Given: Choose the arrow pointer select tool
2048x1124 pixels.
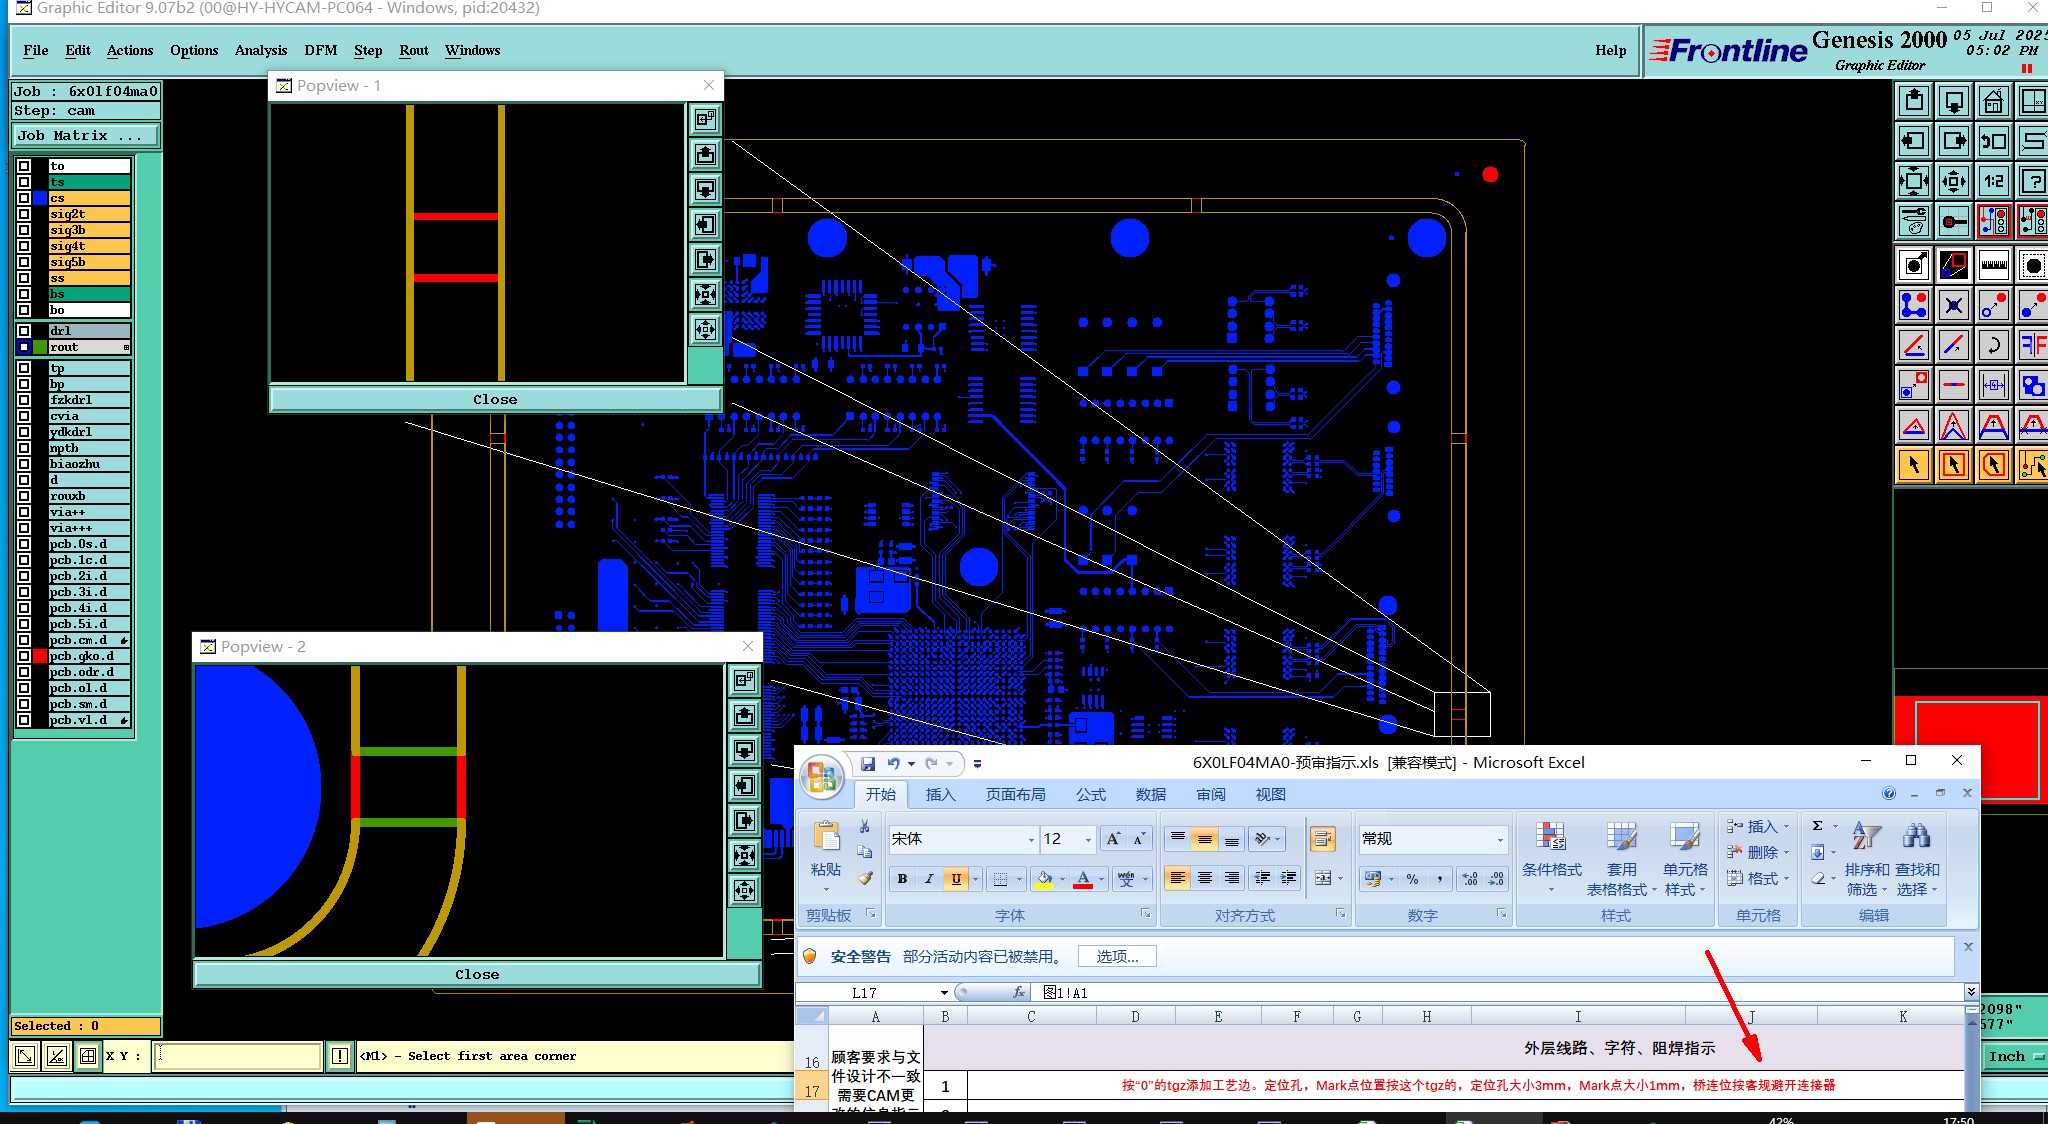Looking at the screenshot, I should point(1913,465).
